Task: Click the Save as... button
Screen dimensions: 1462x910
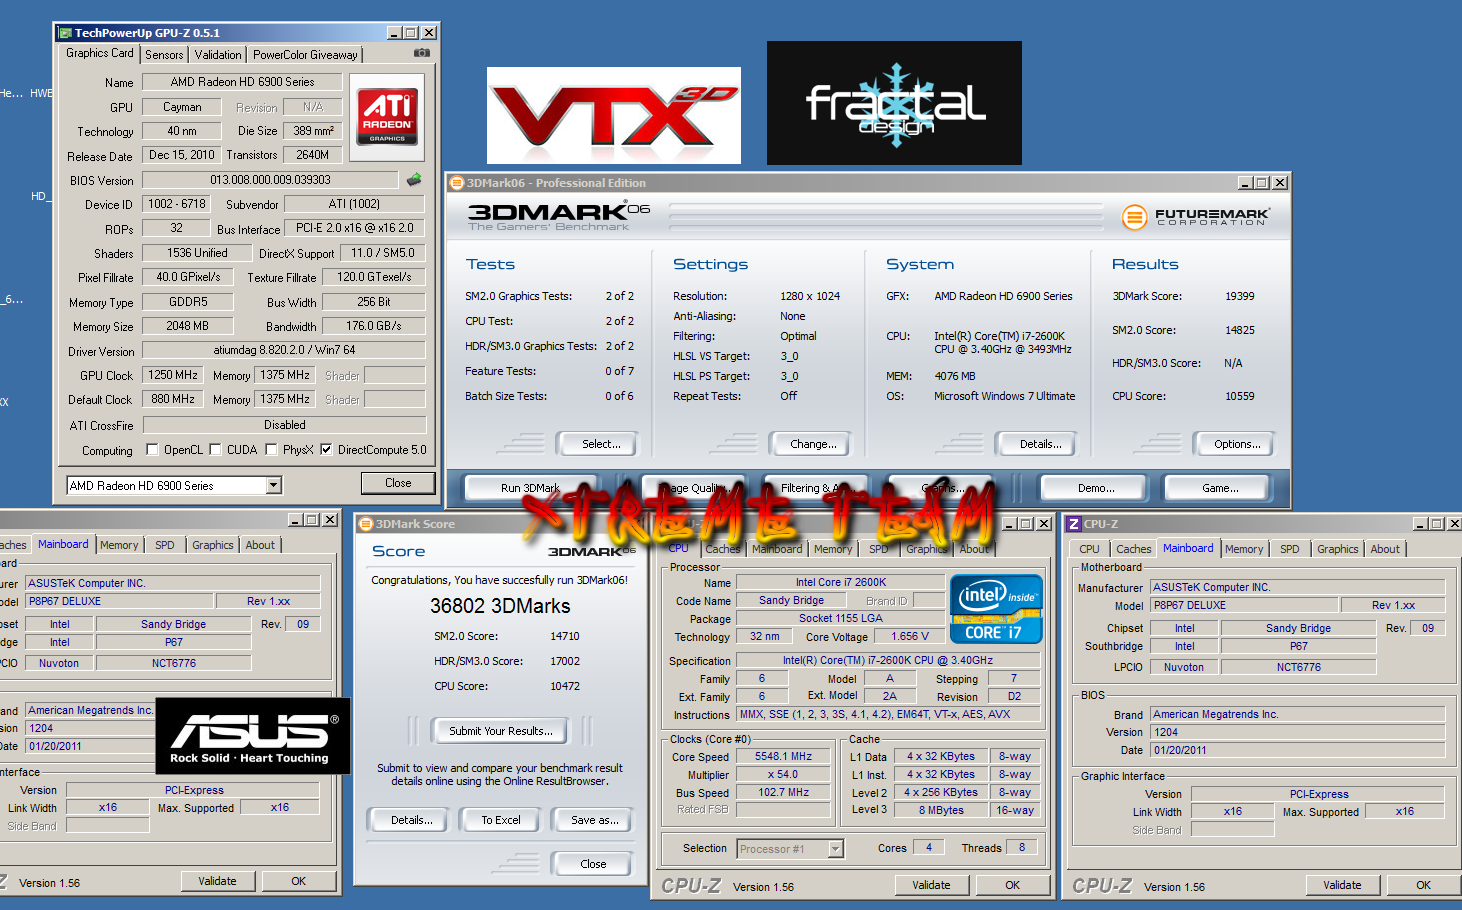Action: point(594,820)
